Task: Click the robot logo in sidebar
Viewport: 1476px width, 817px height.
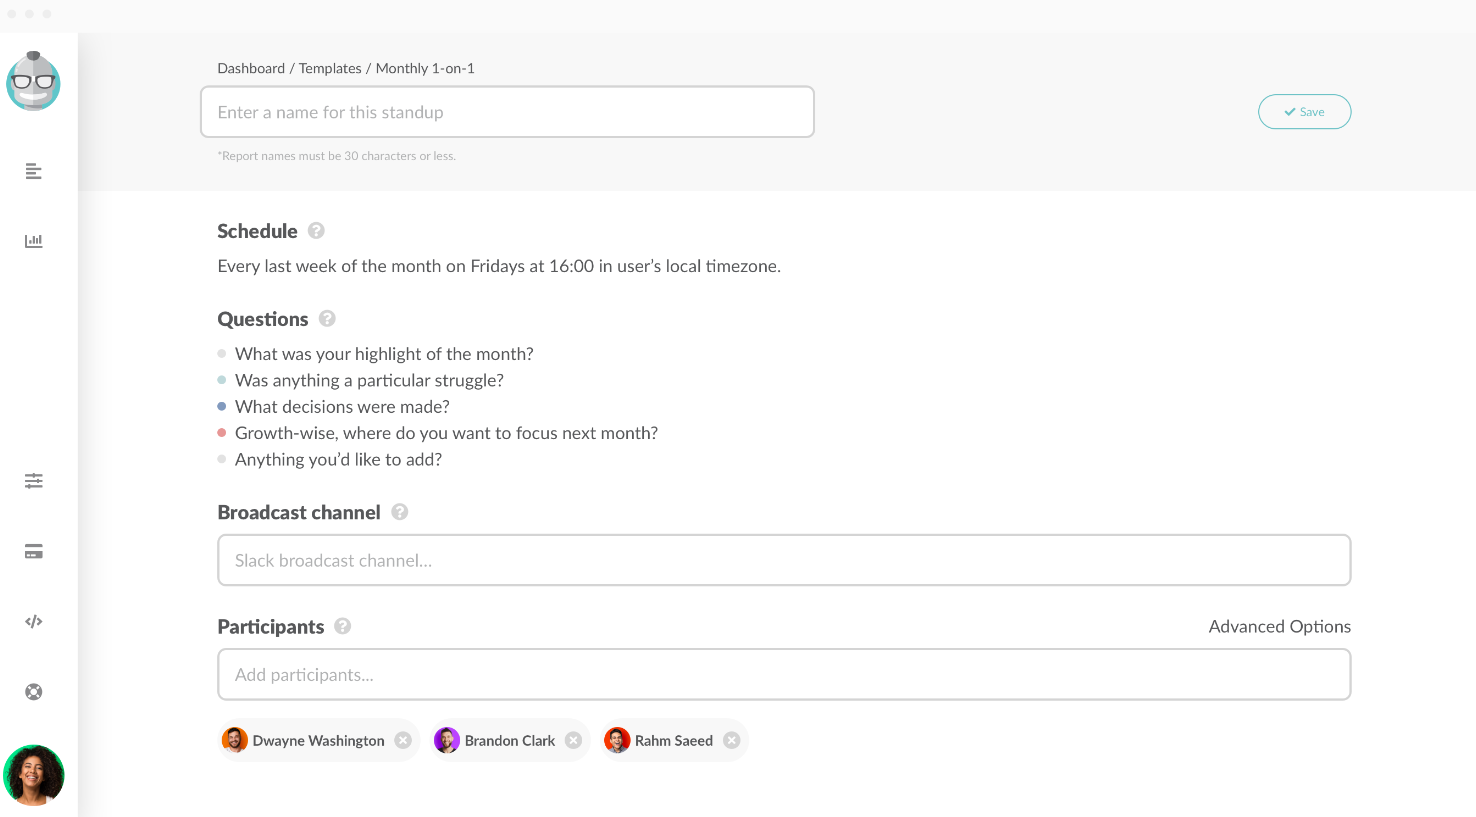Action: (33, 82)
